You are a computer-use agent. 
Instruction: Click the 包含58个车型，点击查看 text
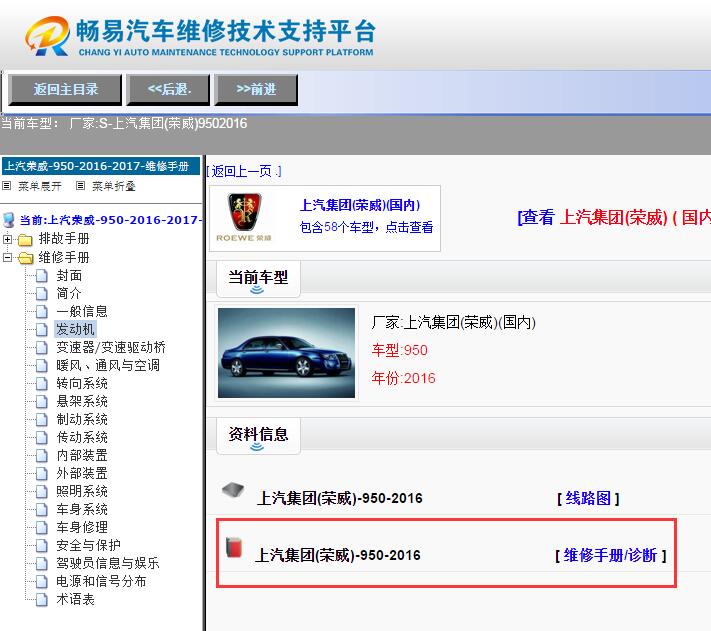coord(366,227)
